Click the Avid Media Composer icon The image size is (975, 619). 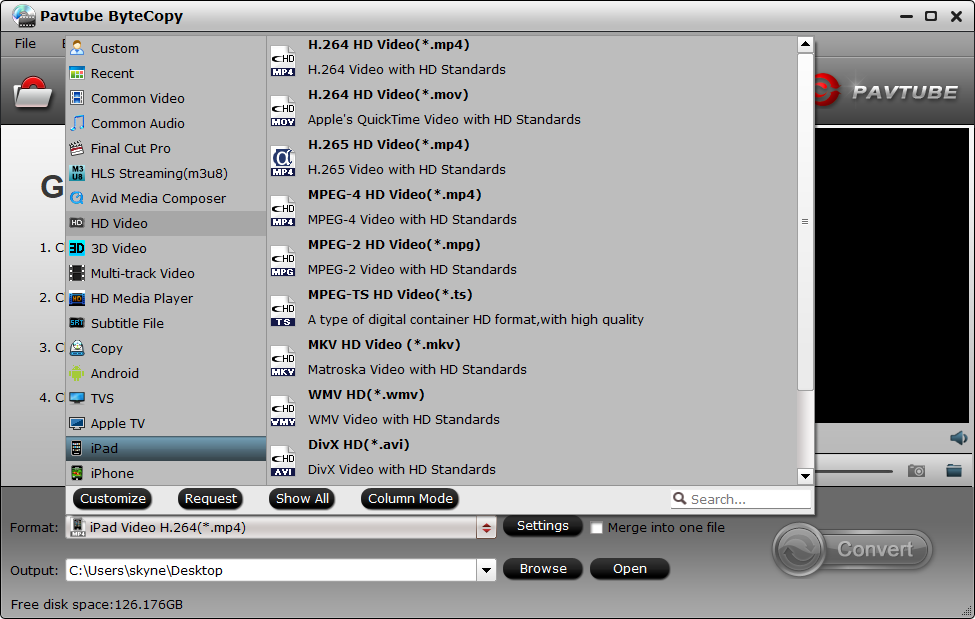77,198
